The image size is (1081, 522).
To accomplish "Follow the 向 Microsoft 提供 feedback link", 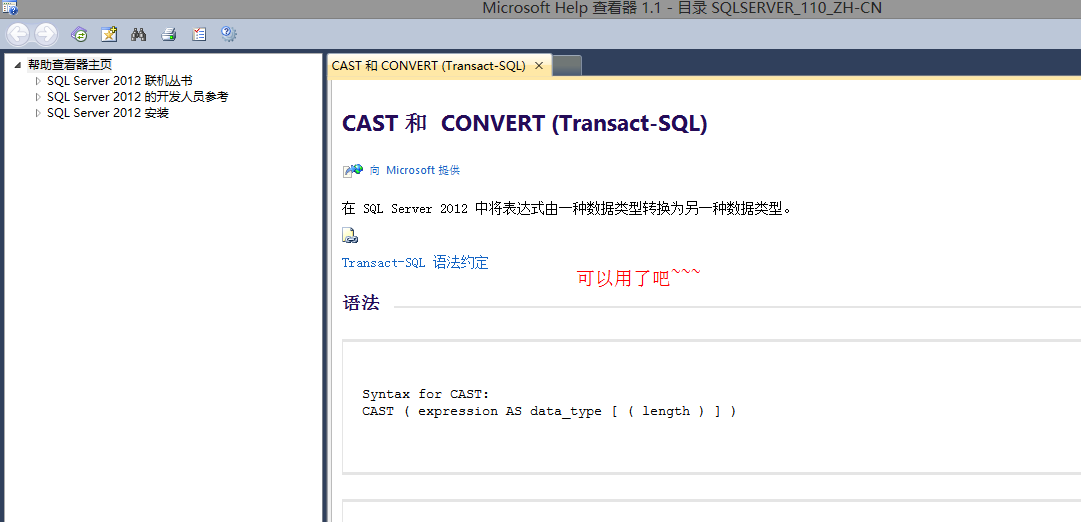I will [x=414, y=170].
